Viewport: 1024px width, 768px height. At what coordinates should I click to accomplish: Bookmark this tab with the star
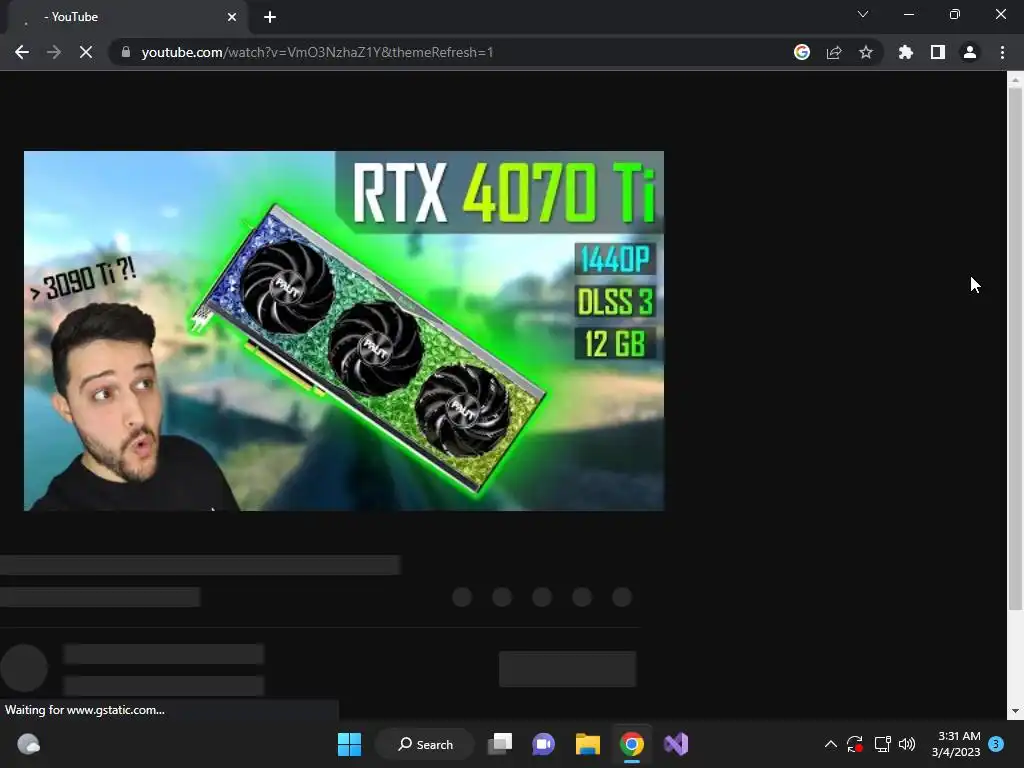[866, 52]
